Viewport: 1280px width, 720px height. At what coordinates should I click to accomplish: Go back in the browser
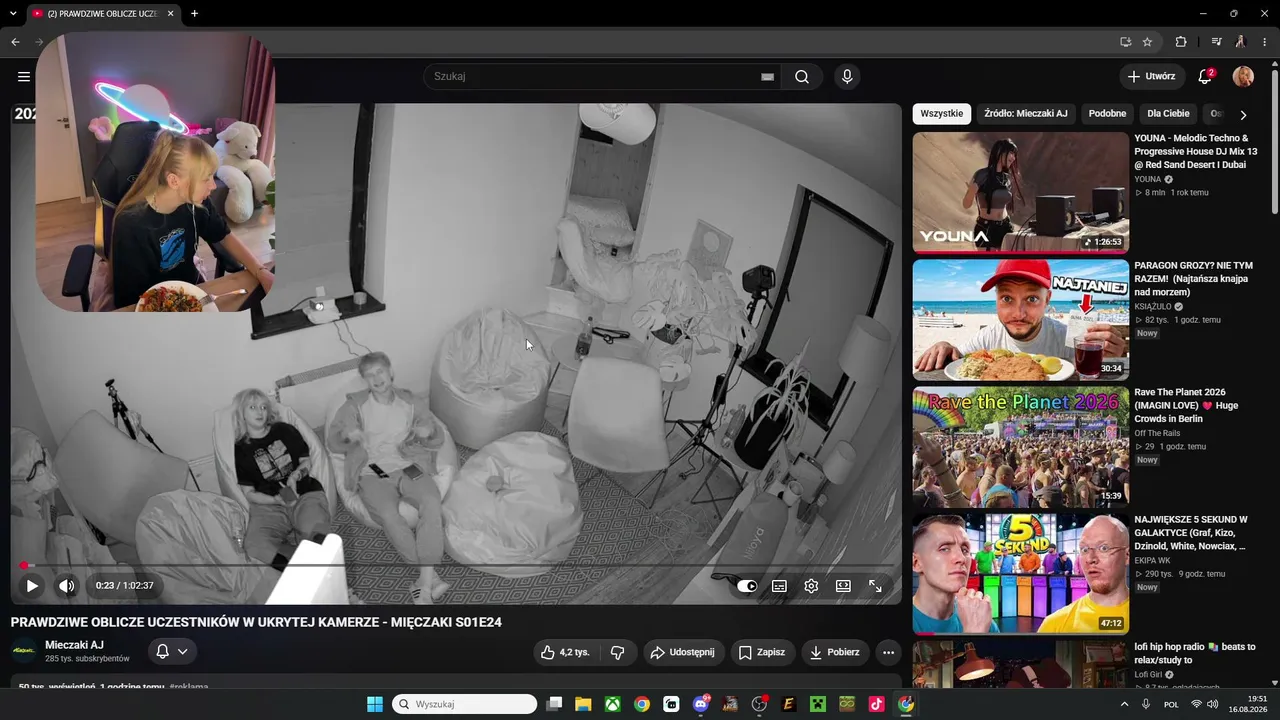15,42
